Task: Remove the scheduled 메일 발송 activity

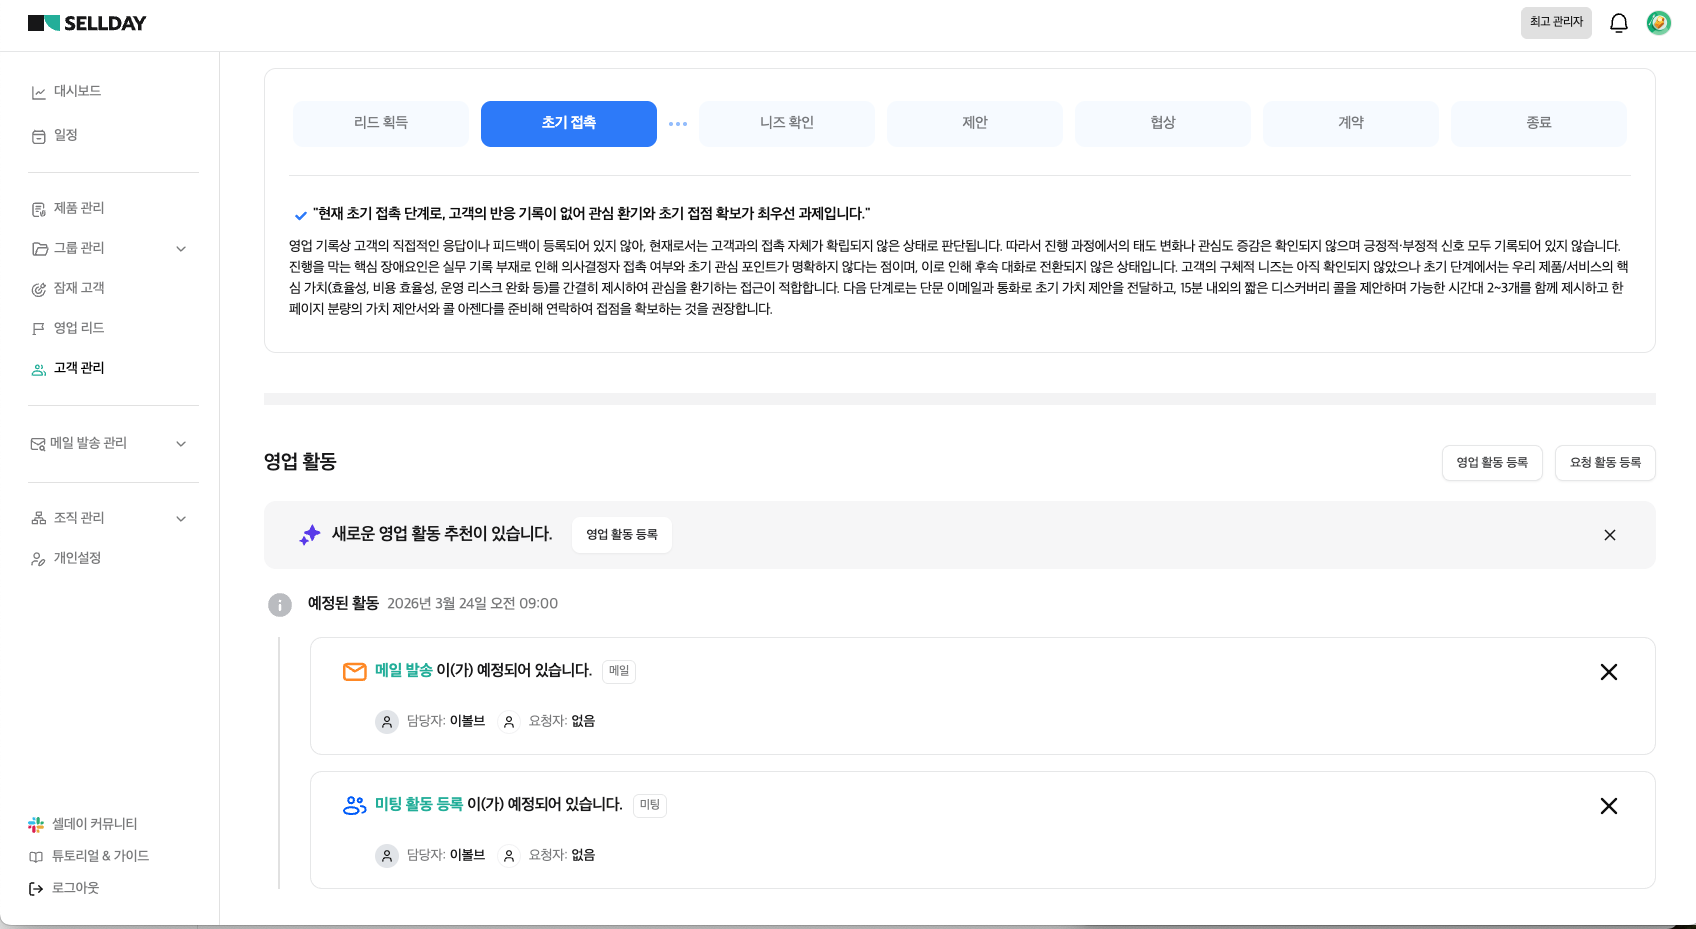Action: [x=1609, y=672]
